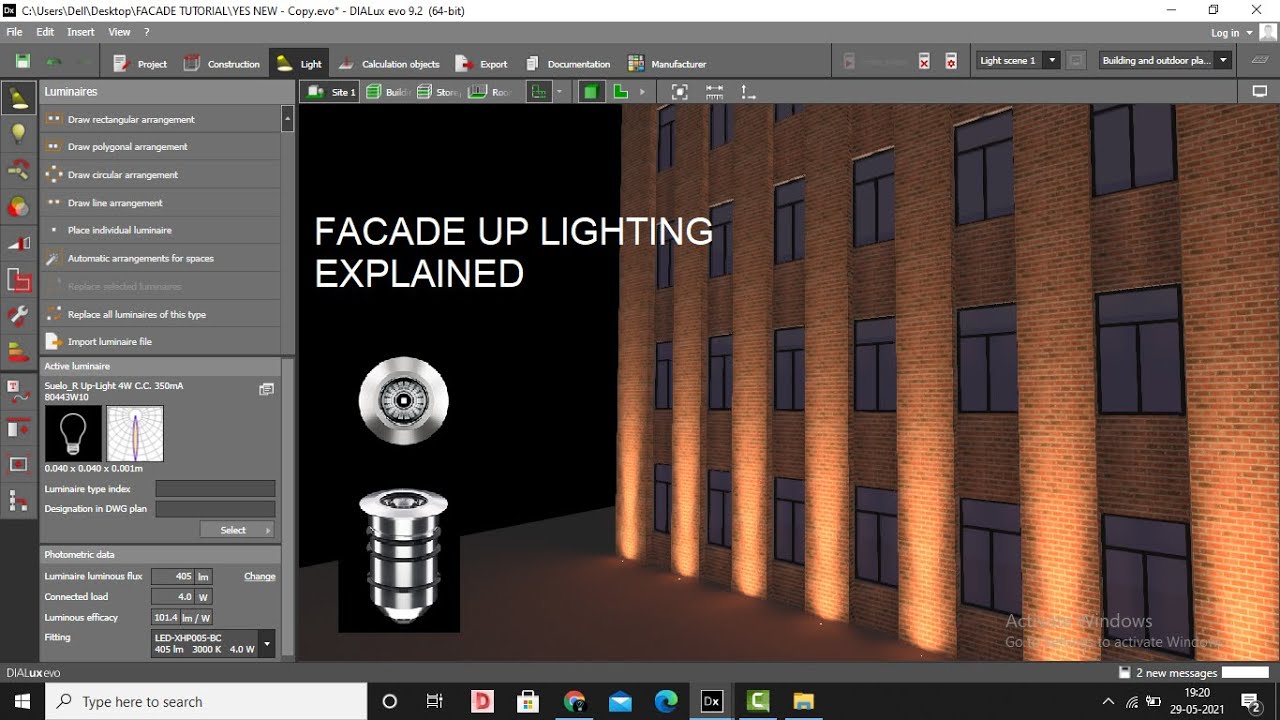This screenshot has height=720, width=1280.
Task: Open the energy consumption tool in the sidebar
Action: [18, 352]
